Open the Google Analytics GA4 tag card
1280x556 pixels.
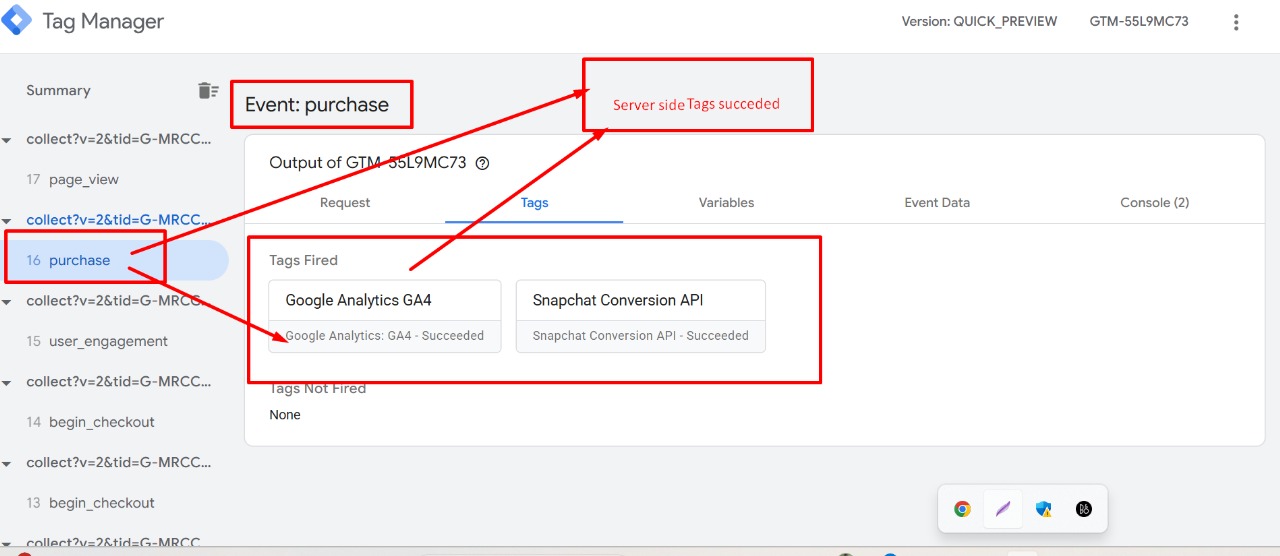385,316
